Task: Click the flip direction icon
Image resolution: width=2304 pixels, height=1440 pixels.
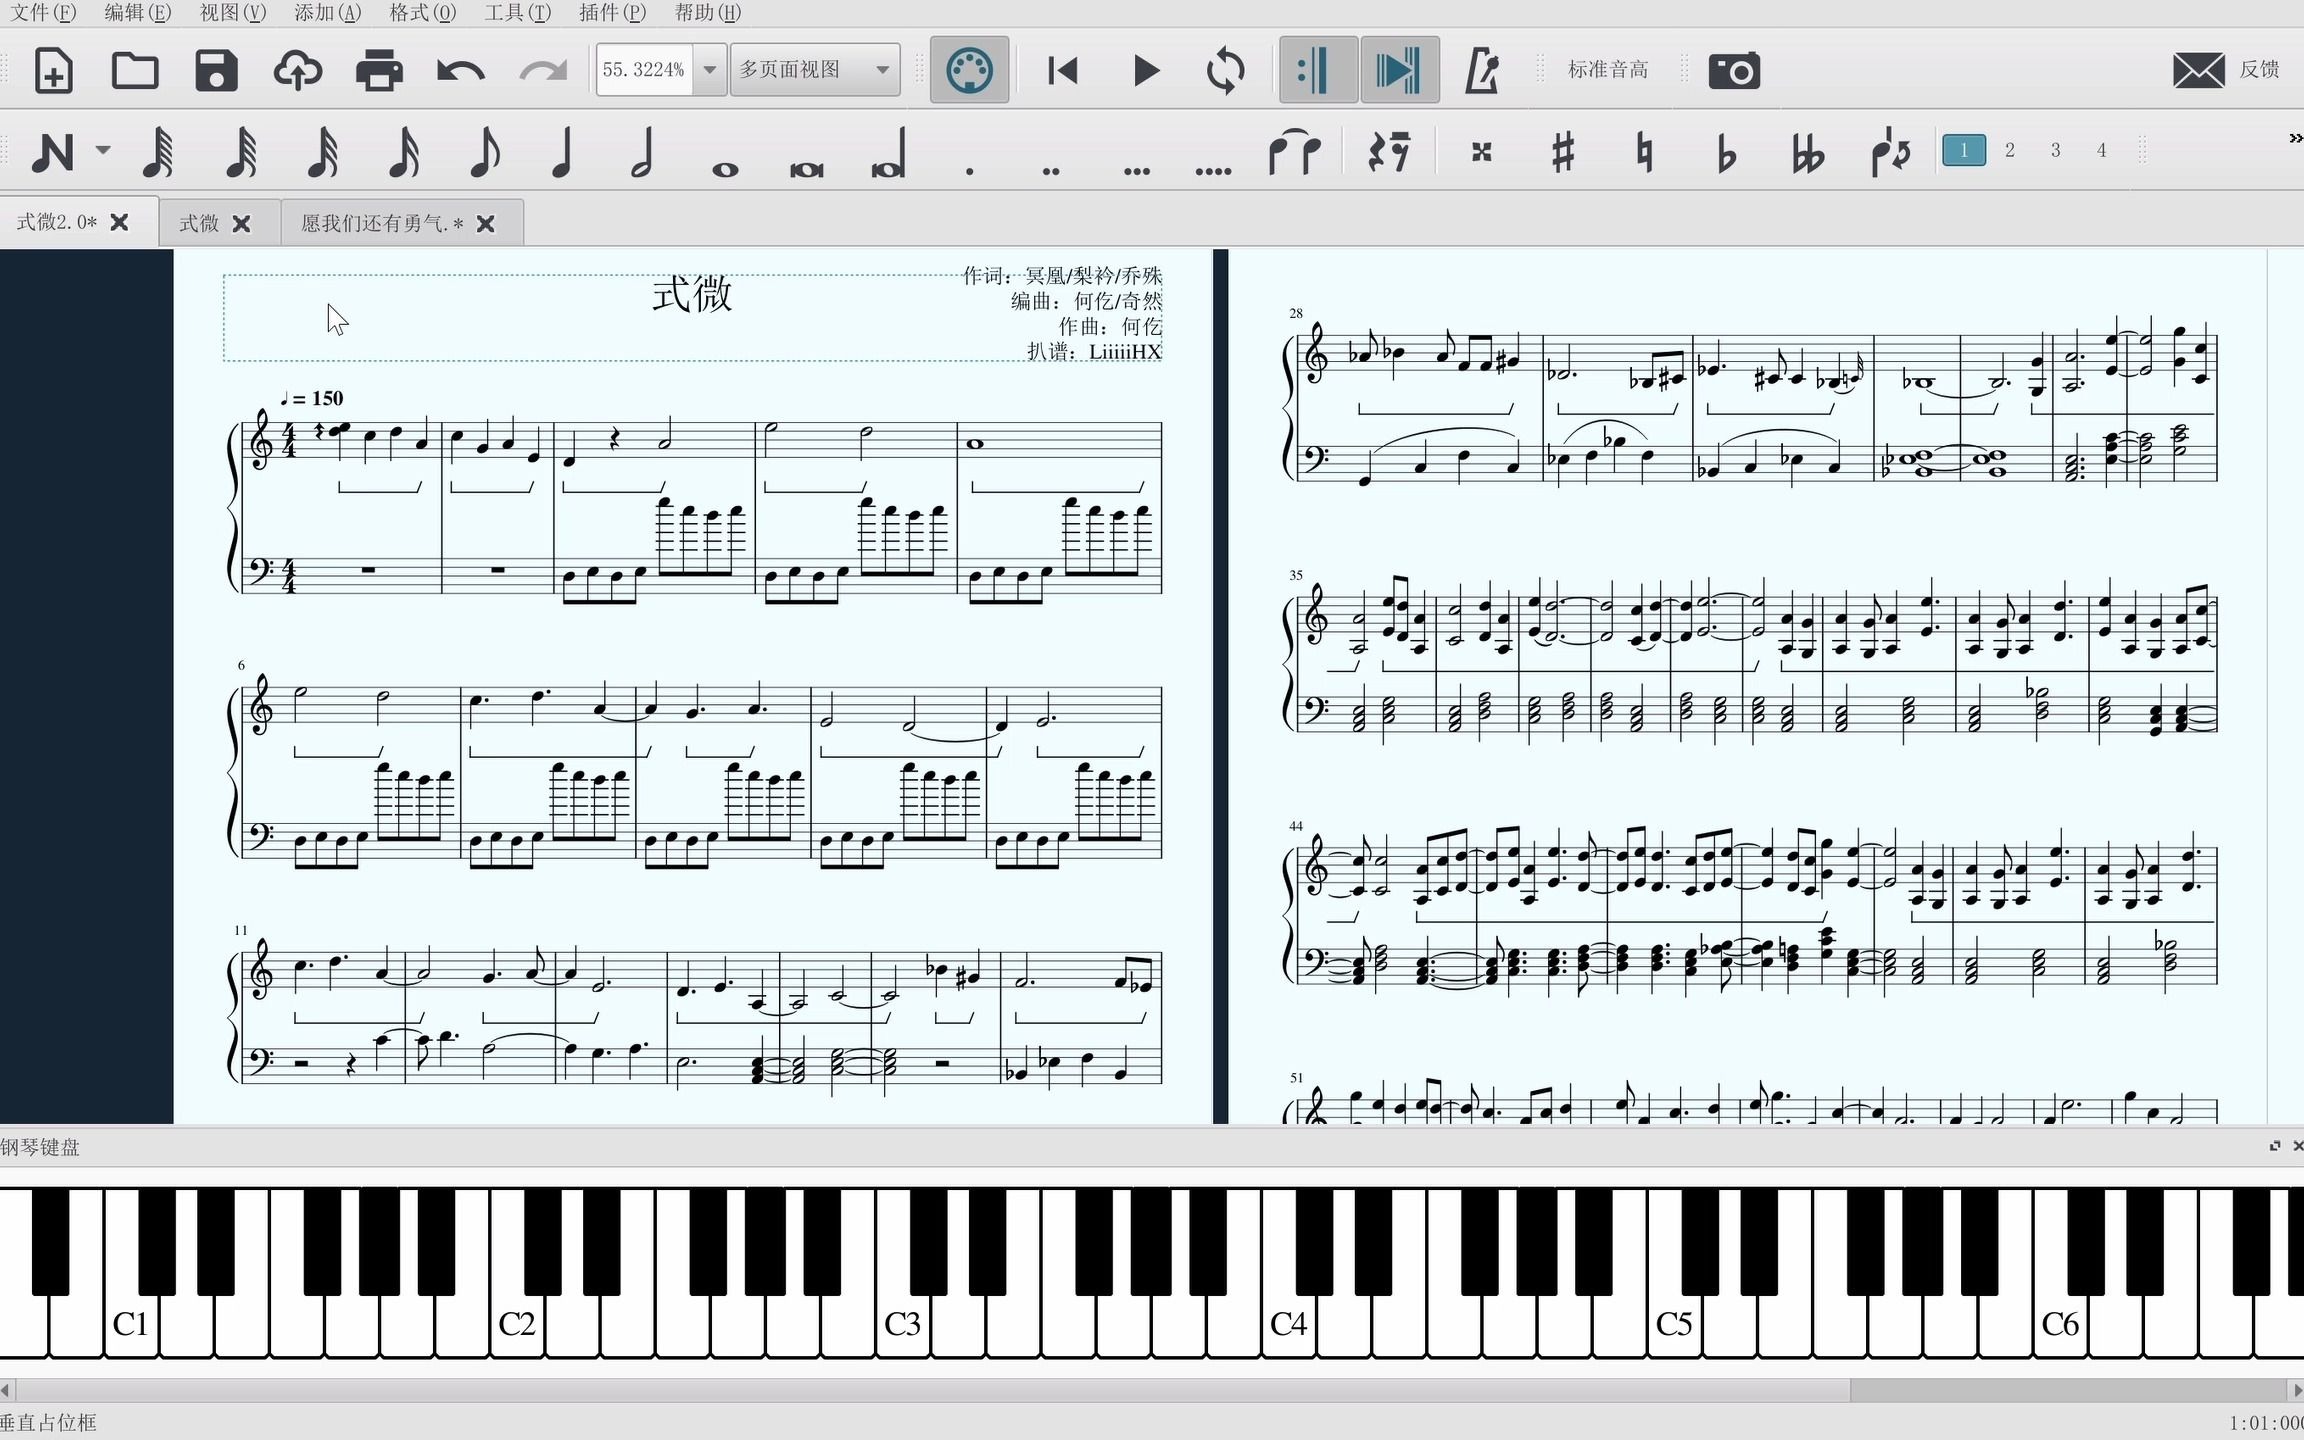Action: point(1890,153)
